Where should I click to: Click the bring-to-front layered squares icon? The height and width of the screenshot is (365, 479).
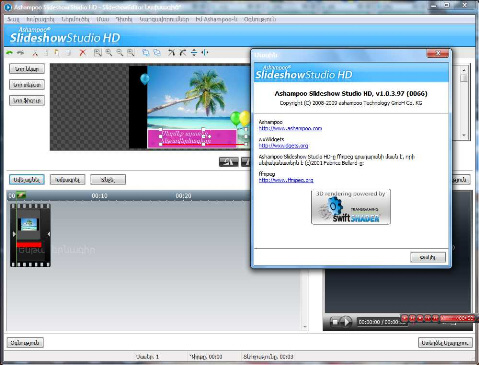146,53
